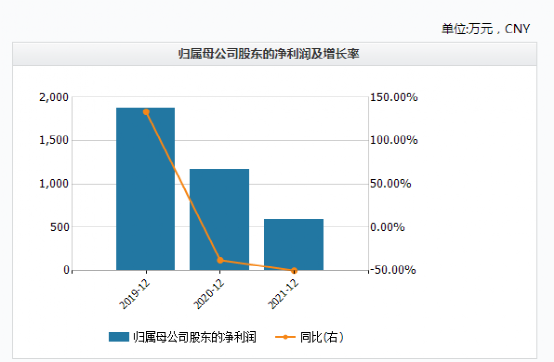Click the 归属母公司股东的净利润 legend label
Screen dimensions: 554x362
coord(195,337)
